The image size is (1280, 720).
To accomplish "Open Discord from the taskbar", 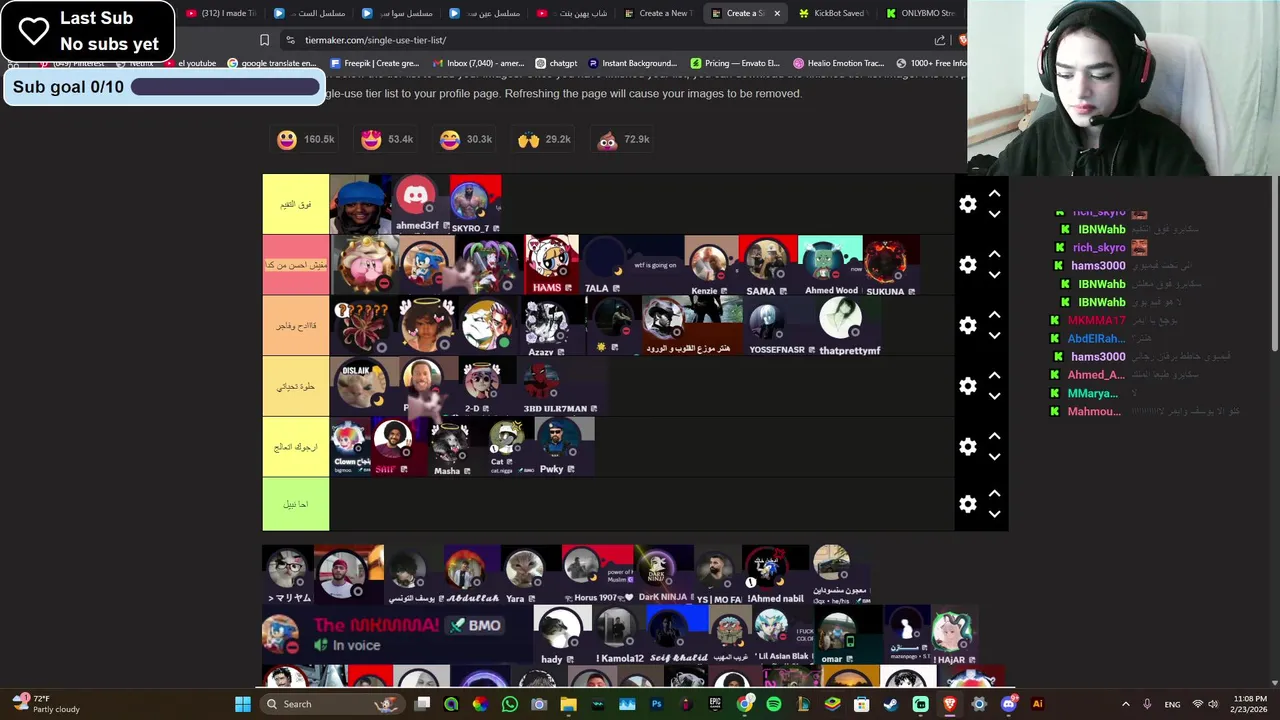I will pyautogui.click(x=1008, y=704).
